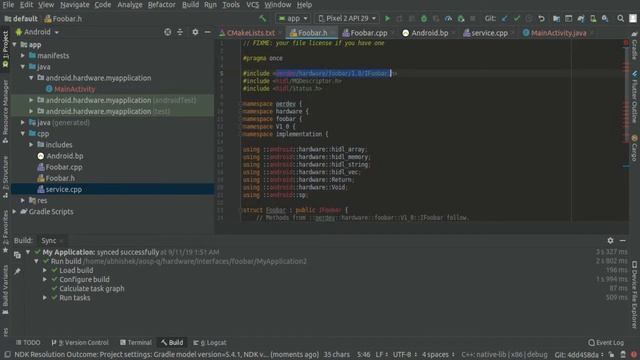Click the Debug app bug icon
640x360 pixels.
(424, 18)
